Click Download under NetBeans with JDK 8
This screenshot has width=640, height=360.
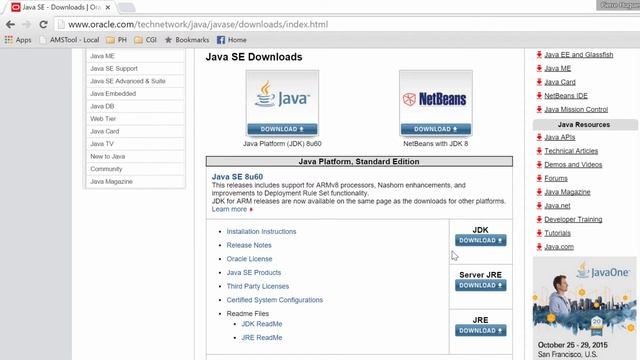tap(436, 129)
